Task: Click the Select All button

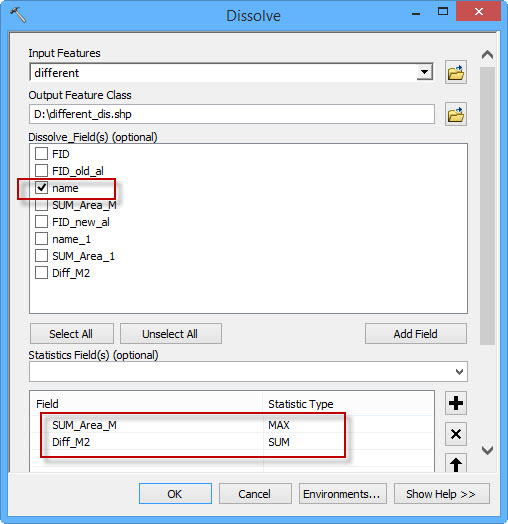Action: pyautogui.click(x=72, y=334)
